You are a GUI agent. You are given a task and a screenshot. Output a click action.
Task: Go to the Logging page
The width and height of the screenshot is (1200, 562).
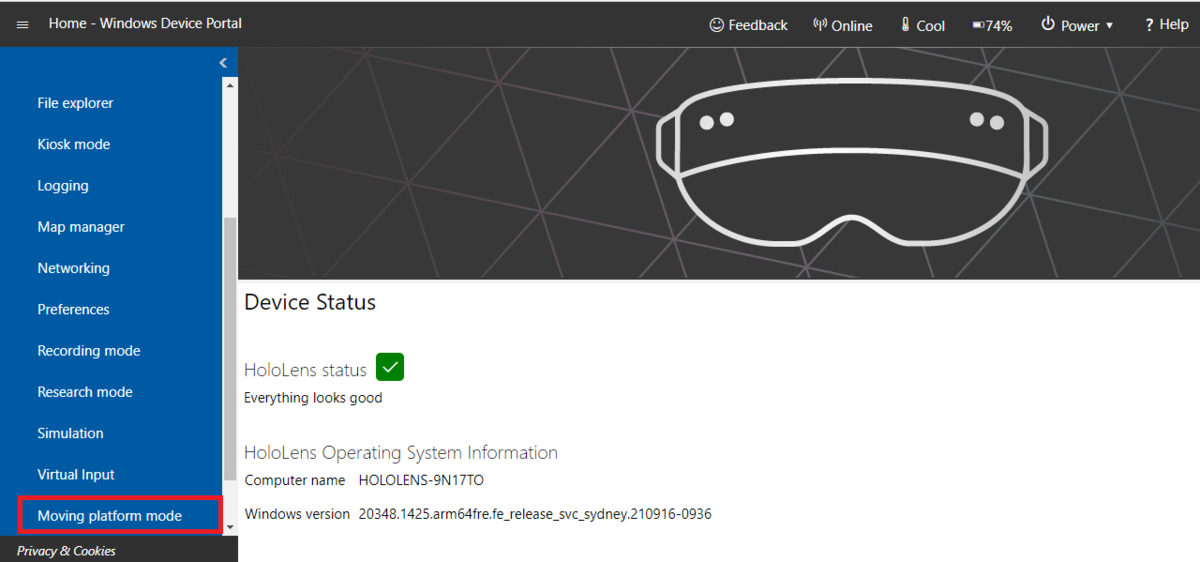click(63, 186)
